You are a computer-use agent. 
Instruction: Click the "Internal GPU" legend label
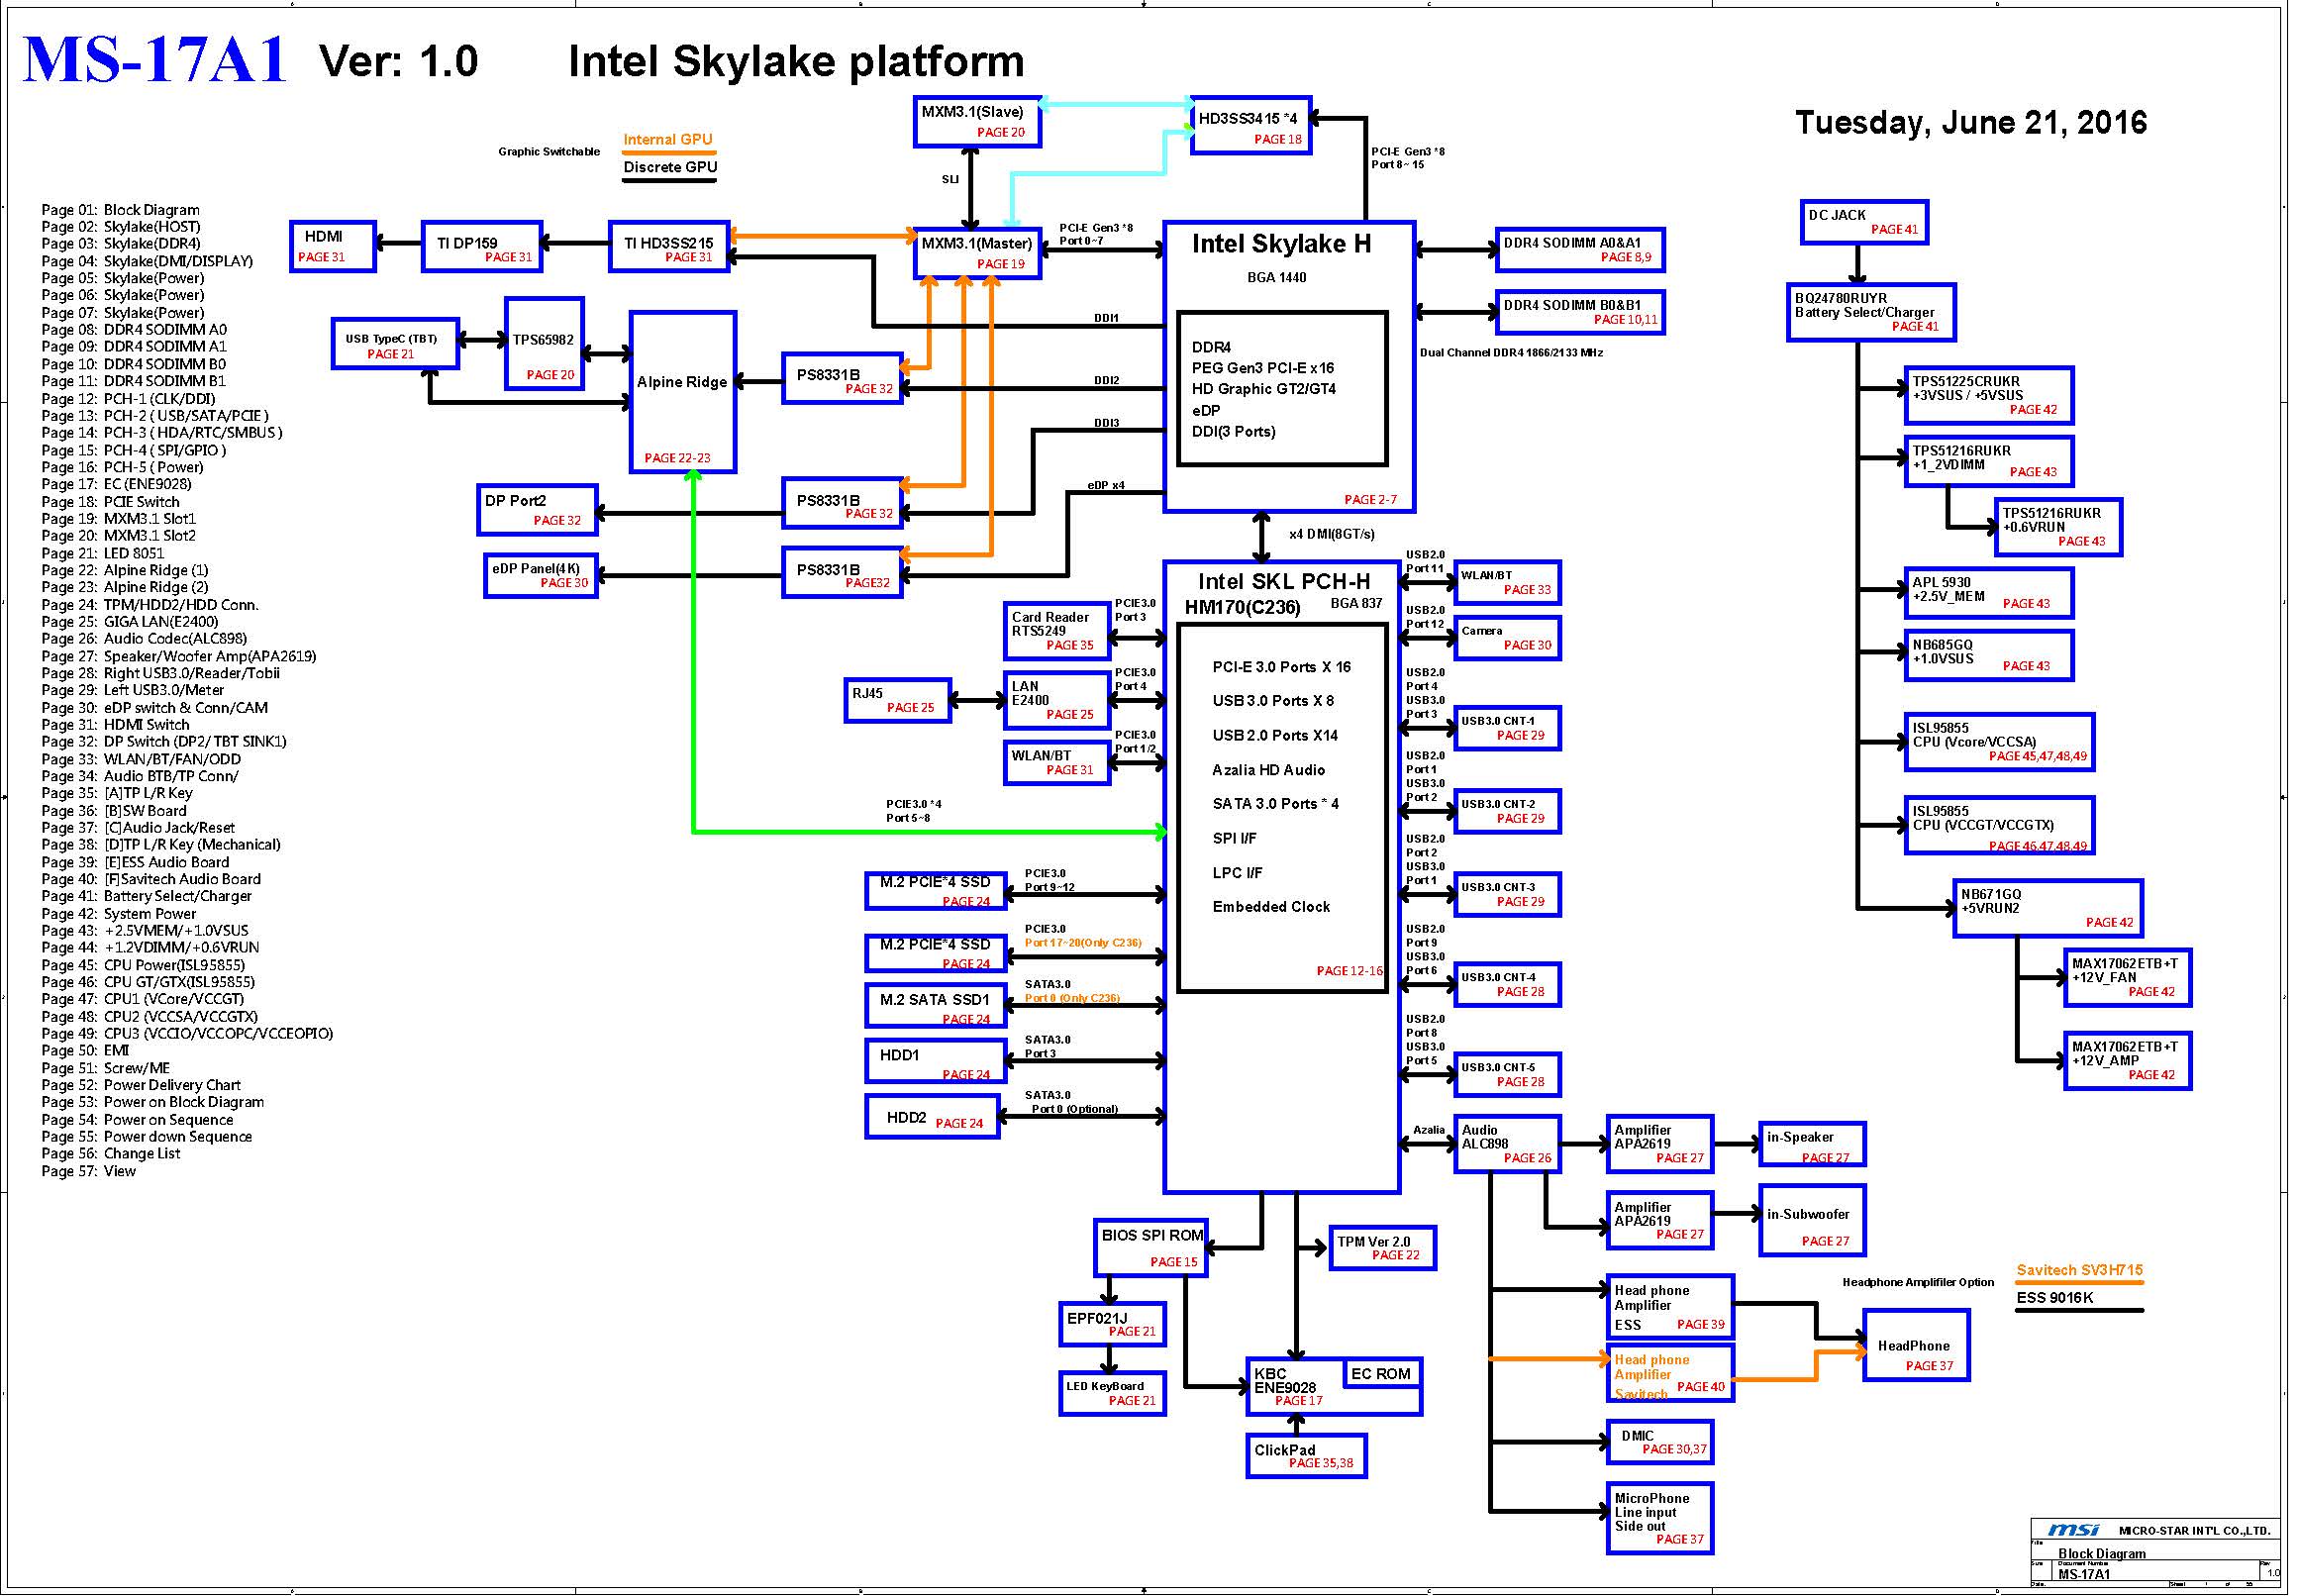pyautogui.click(x=668, y=139)
